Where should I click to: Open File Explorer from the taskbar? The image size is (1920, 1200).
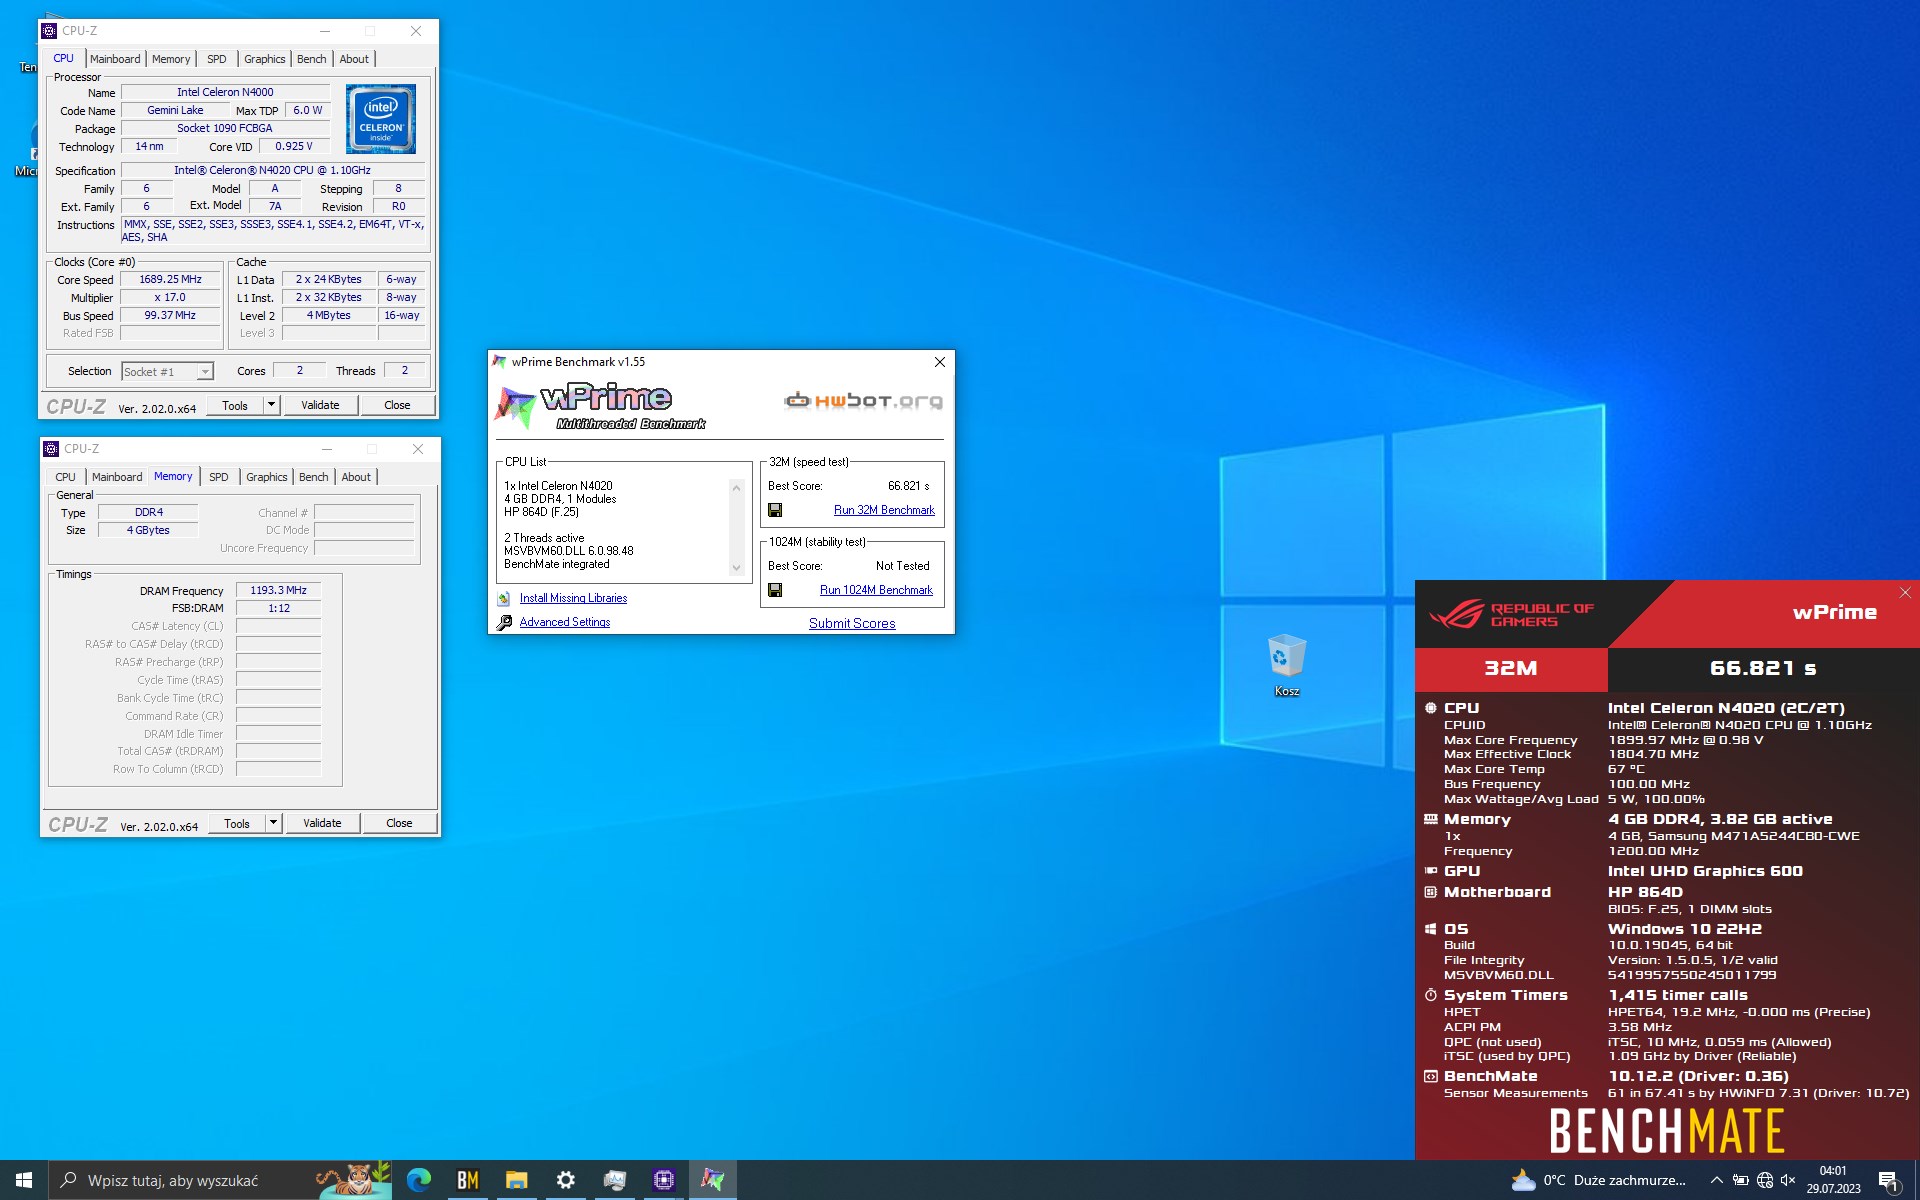coord(516,1180)
